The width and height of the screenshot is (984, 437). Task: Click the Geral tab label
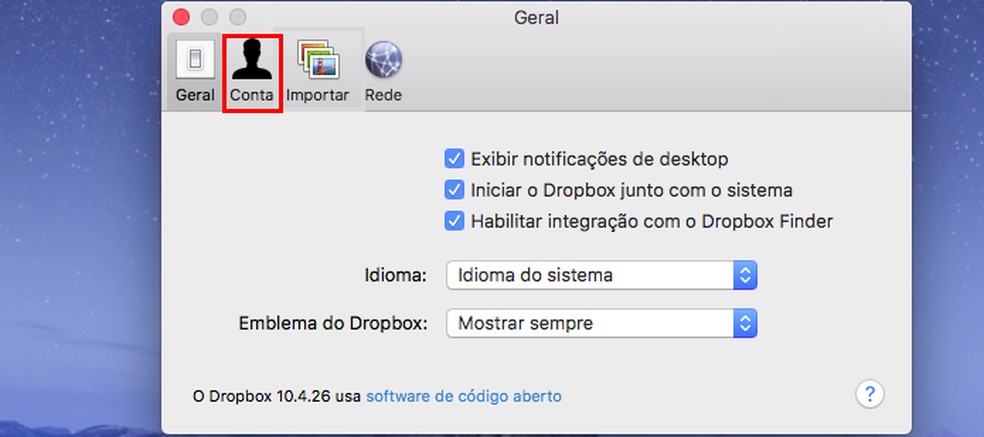tap(195, 96)
